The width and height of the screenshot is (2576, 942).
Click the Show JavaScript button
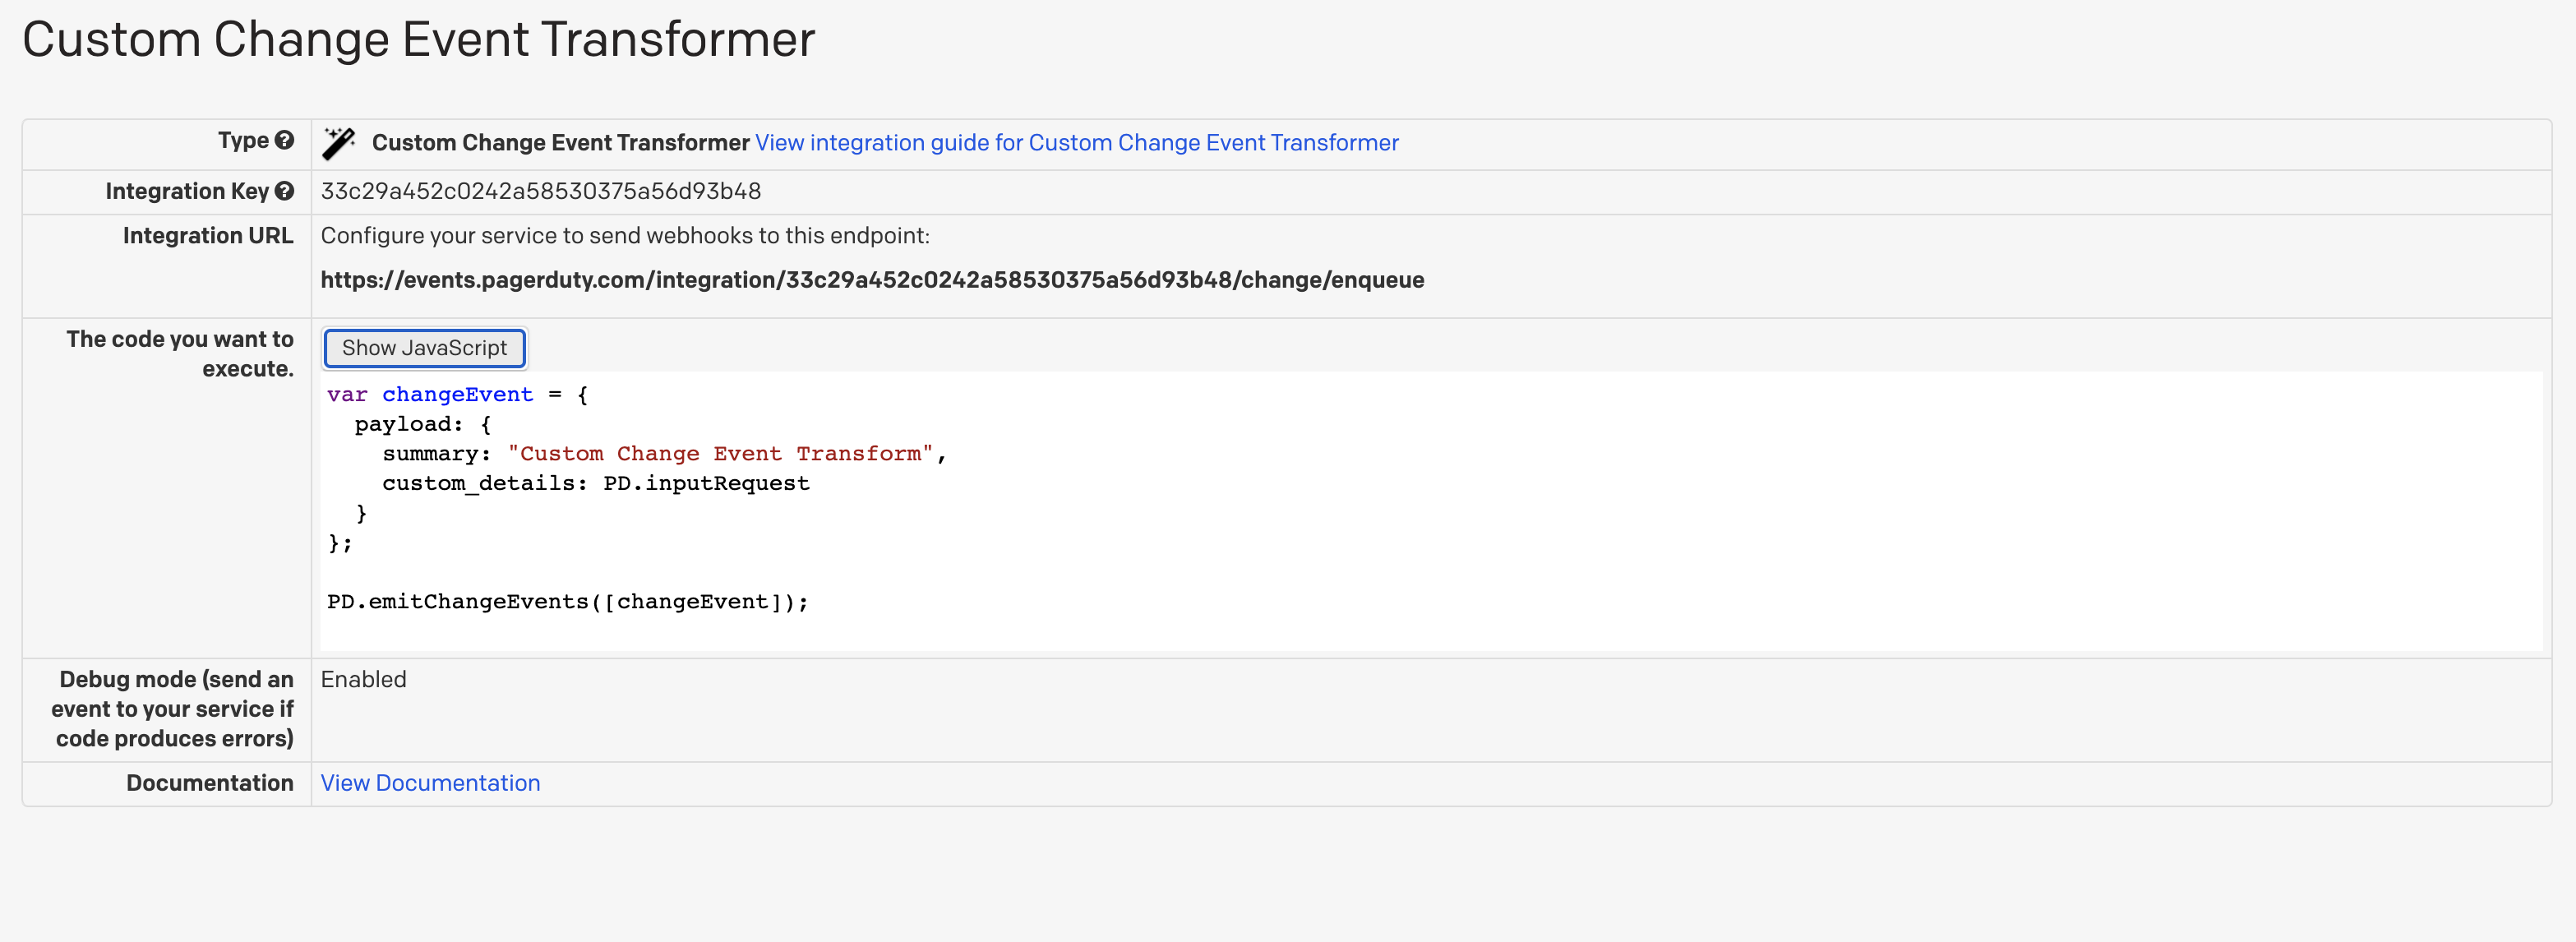pos(424,347)
